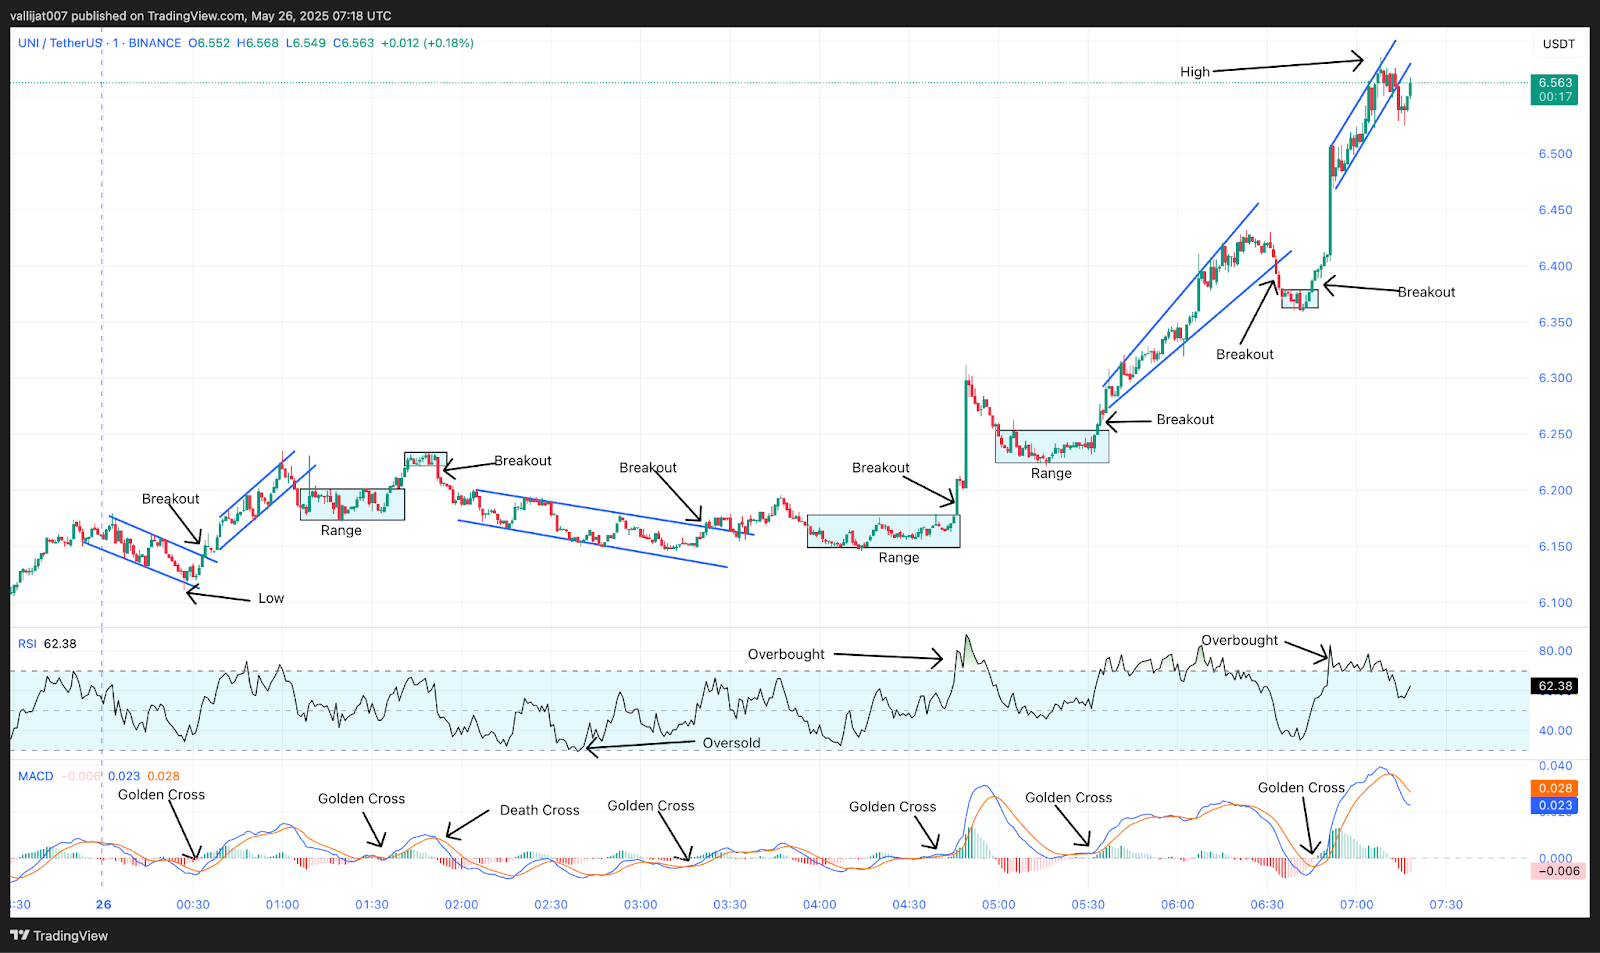Select the green 6.563 current price tag
This screenshot has width=1600, height=953.
[1554, 83]
